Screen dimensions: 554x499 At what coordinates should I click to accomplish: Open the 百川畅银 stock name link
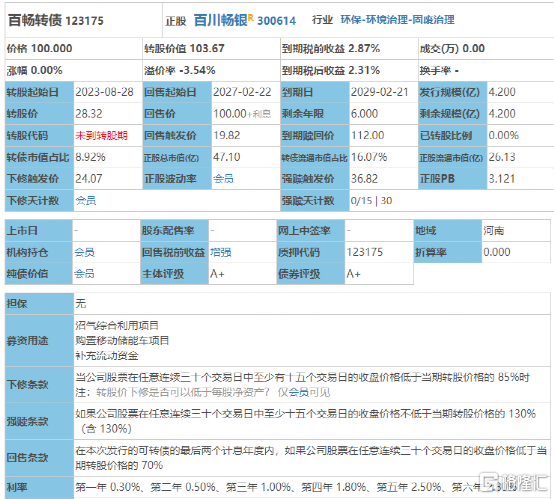pyautogui.click(x=220, y=20)
